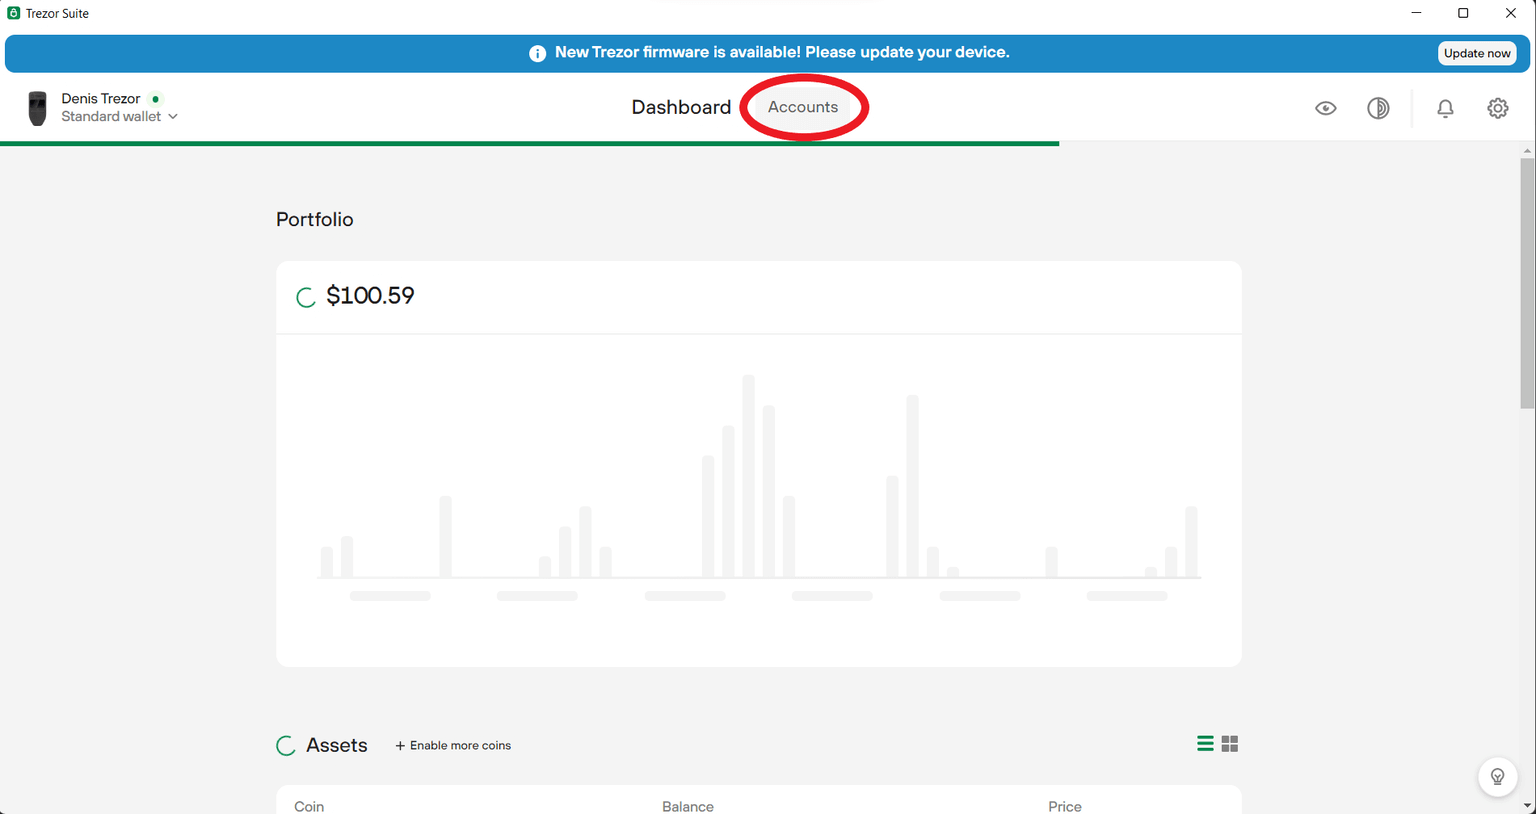This screenshot has width=1536, height=814.
Task: Click the Denis Trezor device name
Action: pos(100,98)
